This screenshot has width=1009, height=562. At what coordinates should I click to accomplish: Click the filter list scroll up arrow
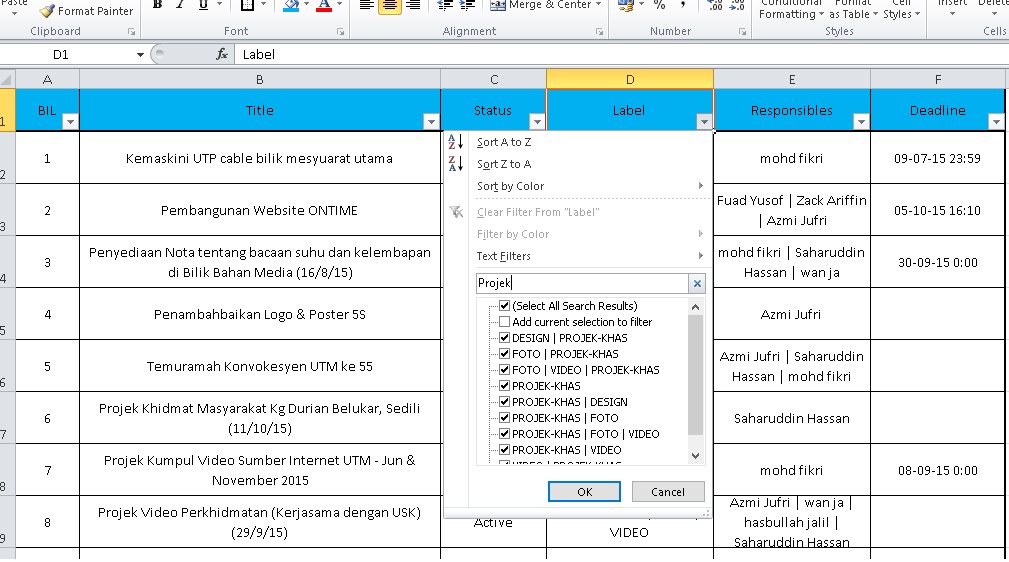coord(695,307)
